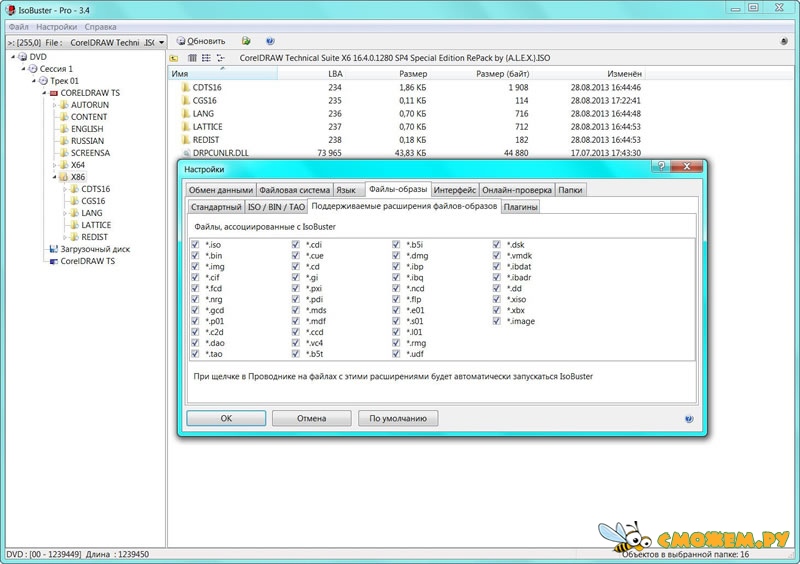Toggle the *.dmg extension checkbox
Viewport: 800px width, 564px height.
point(396,255)
